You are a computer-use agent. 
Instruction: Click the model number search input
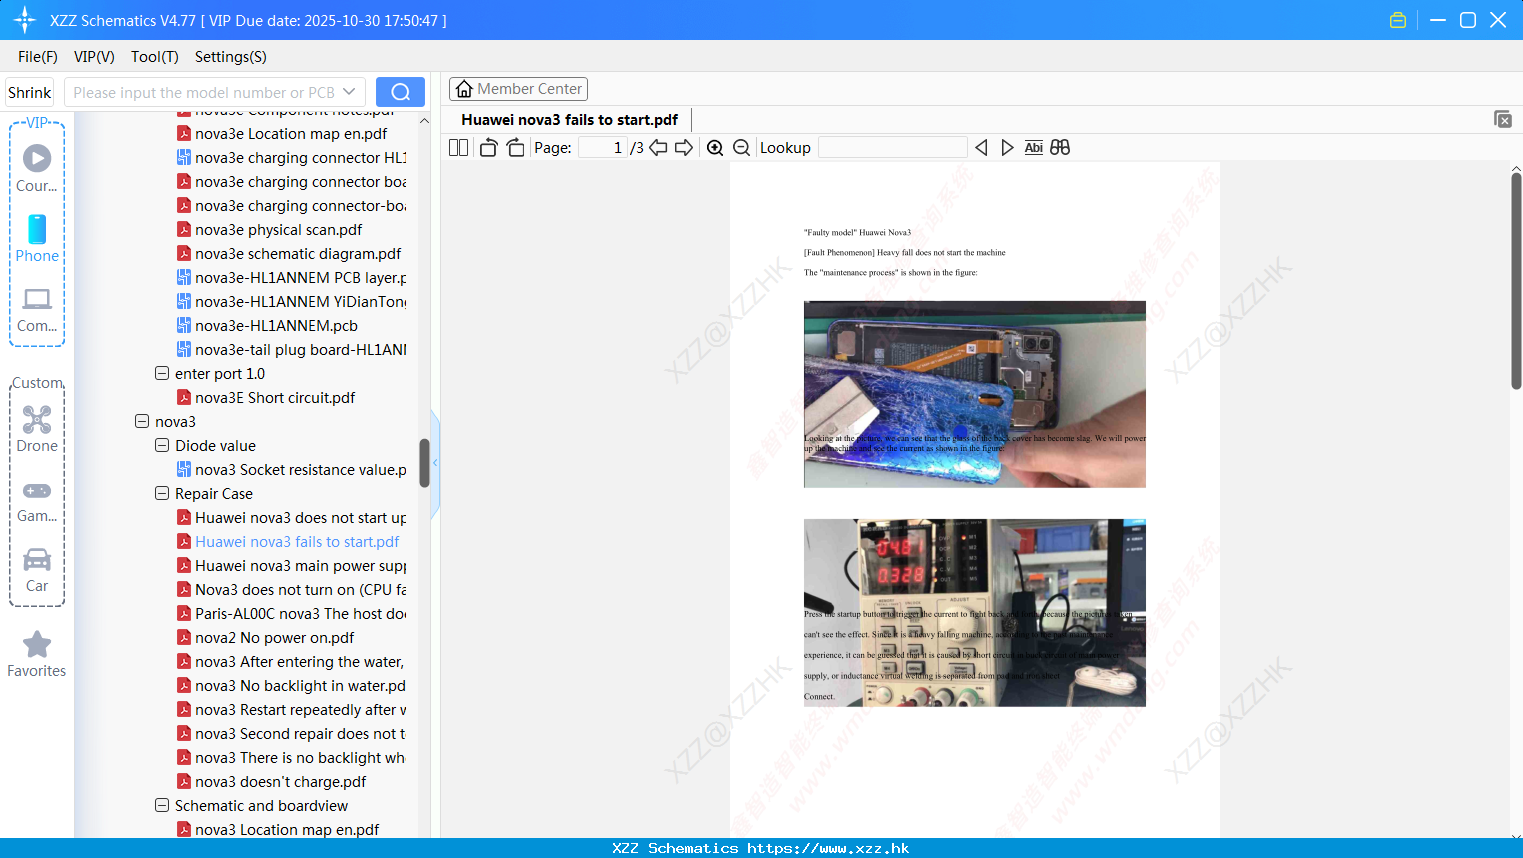tap(204, 92)
